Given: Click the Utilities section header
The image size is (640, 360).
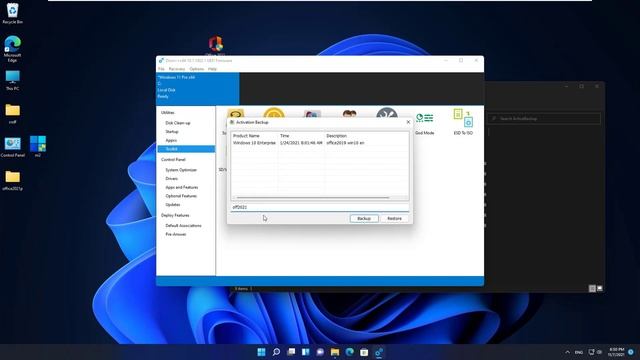Looking at the screenshot, I should 168,113.
